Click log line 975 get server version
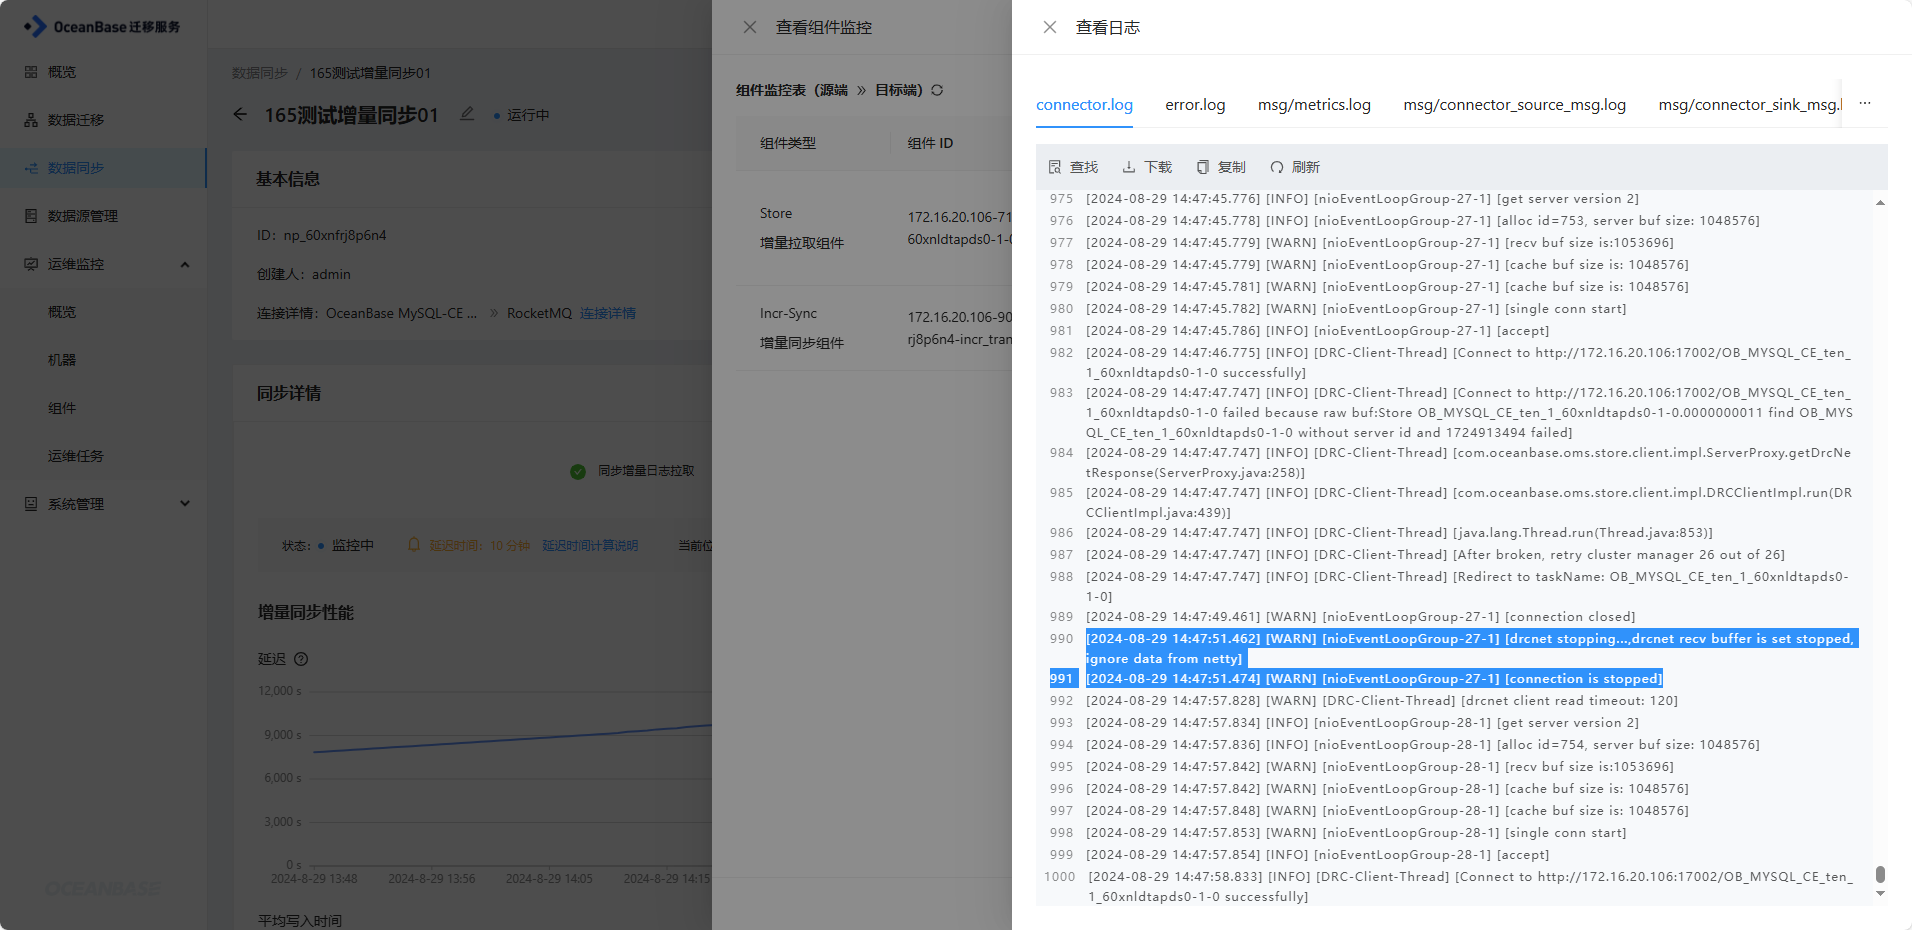 [x=1363, y=199]
